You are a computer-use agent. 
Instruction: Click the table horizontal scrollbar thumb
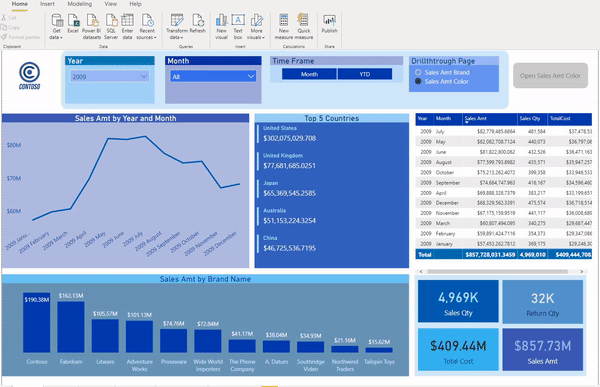point(498,271)
